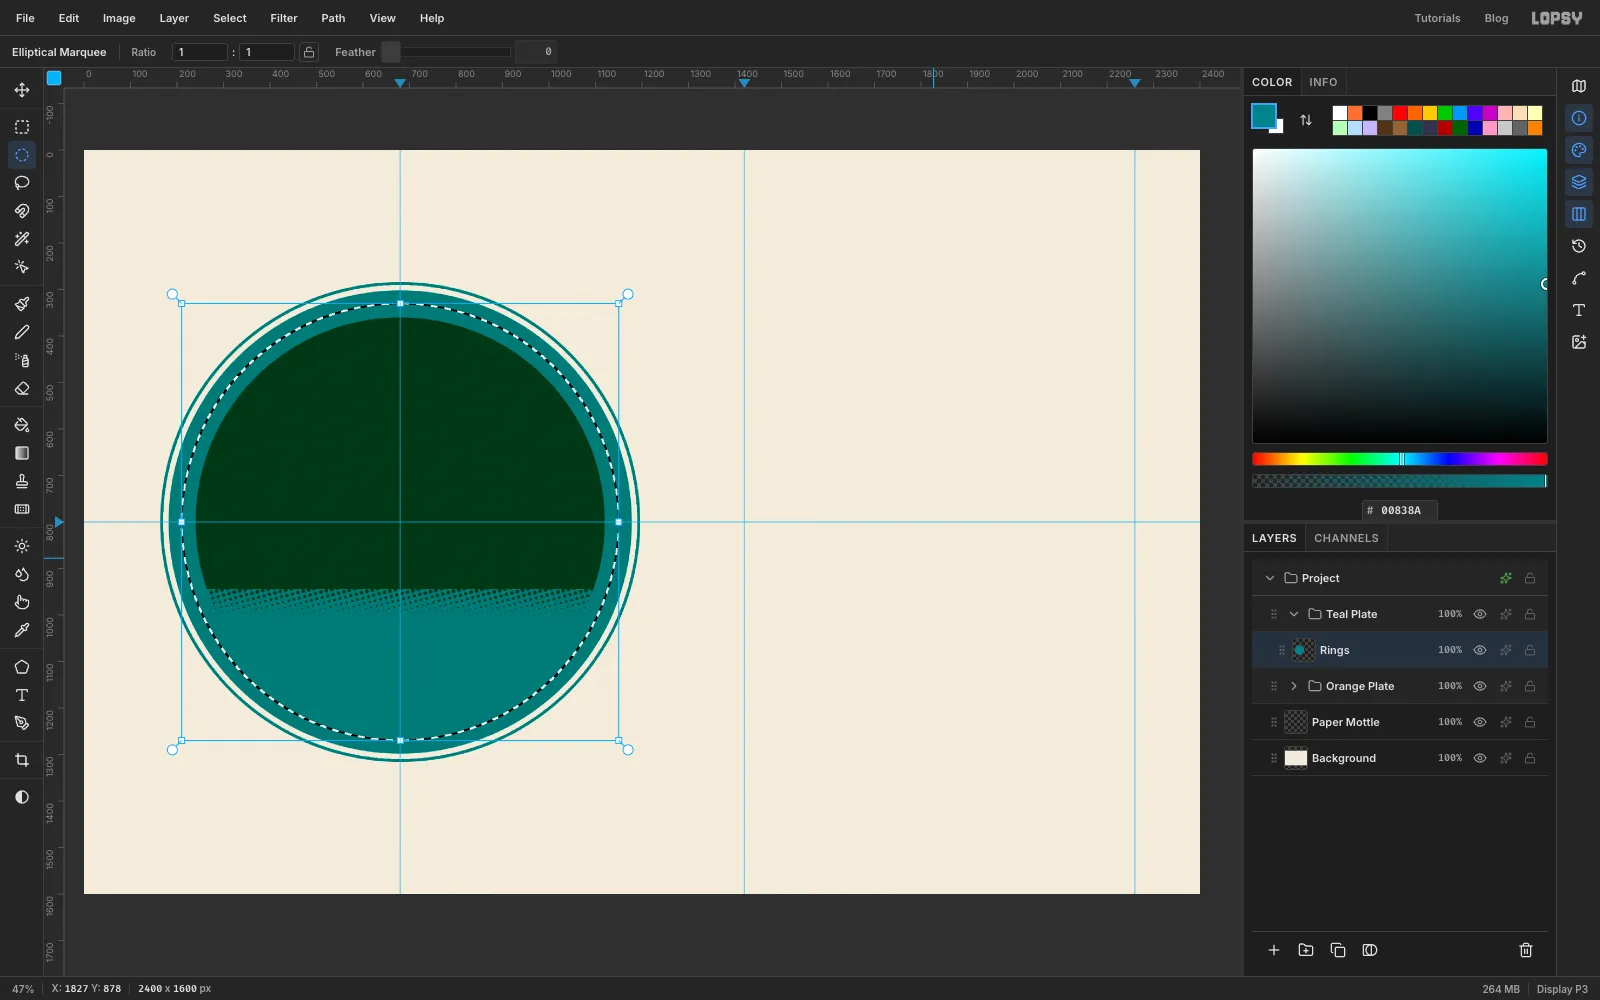
Task: Swap foreground and background colors
Action: tap(1306, 120)
